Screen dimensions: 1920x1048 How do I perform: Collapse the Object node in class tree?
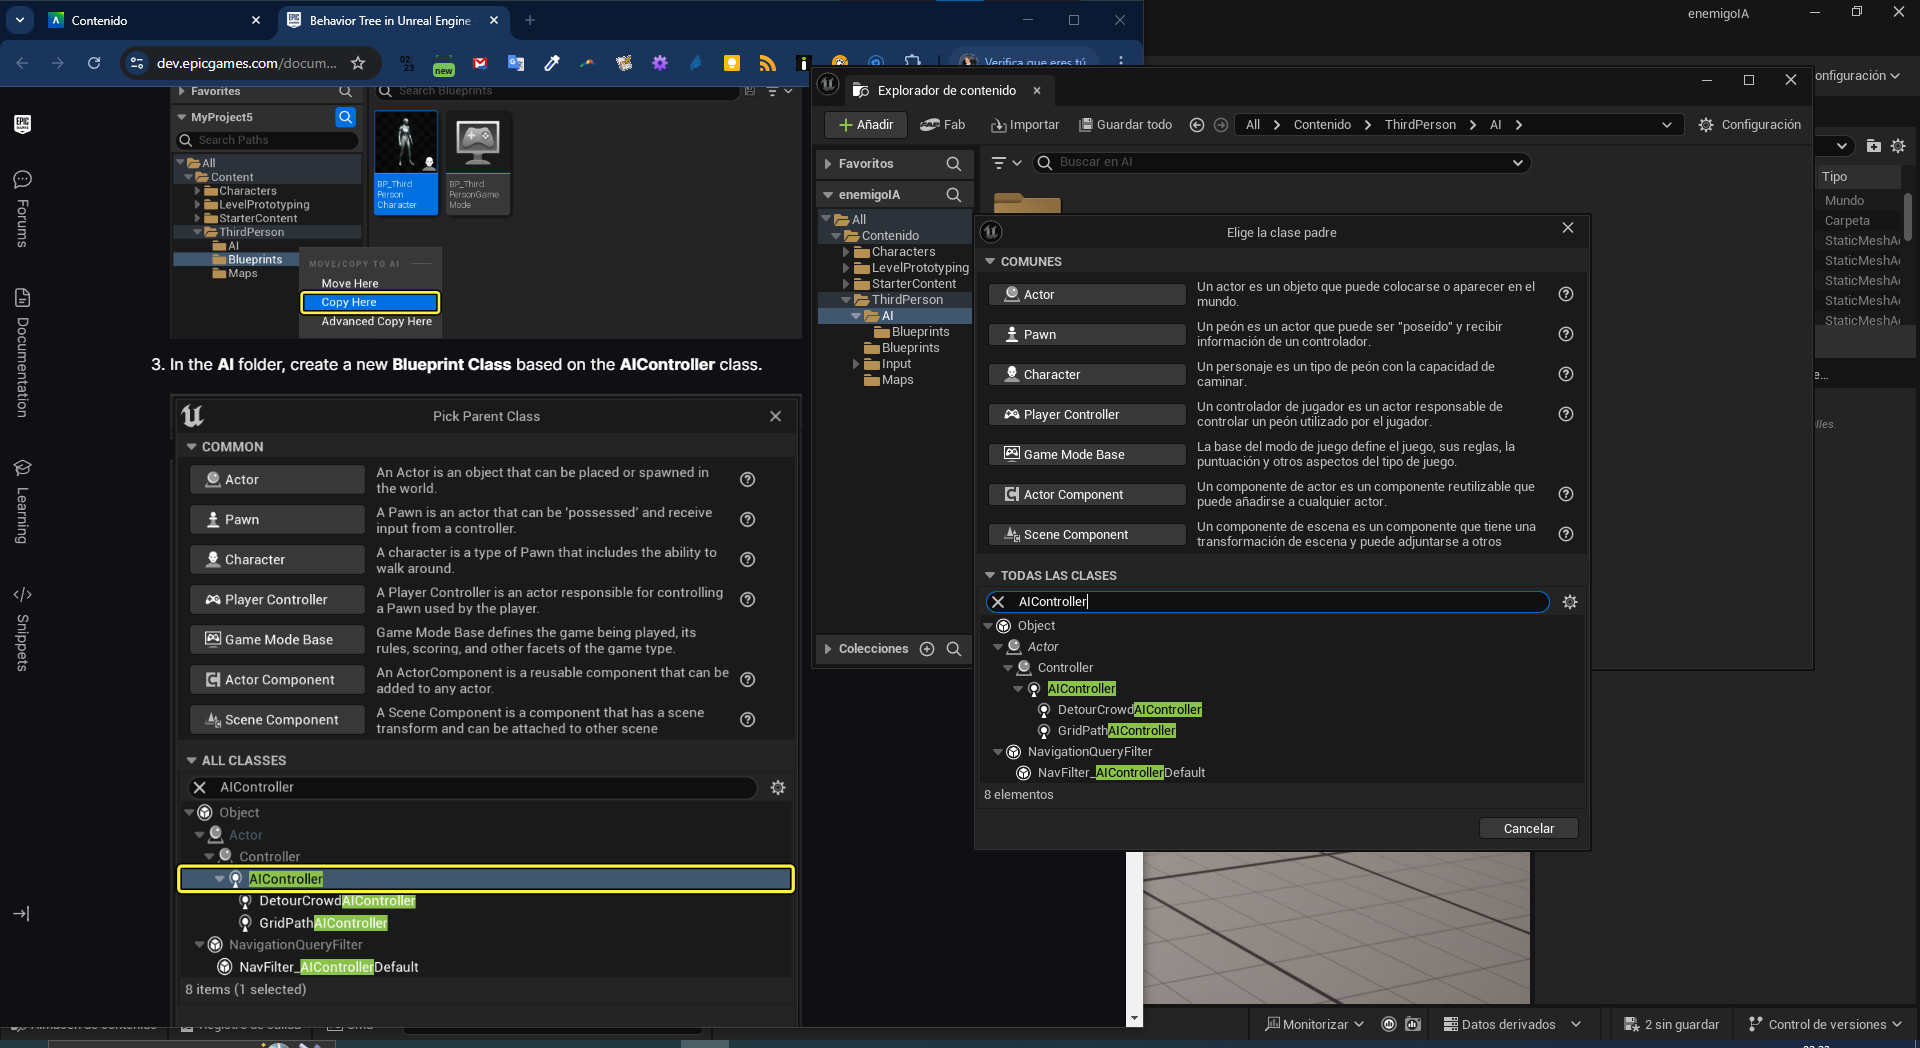pos(988,626)
